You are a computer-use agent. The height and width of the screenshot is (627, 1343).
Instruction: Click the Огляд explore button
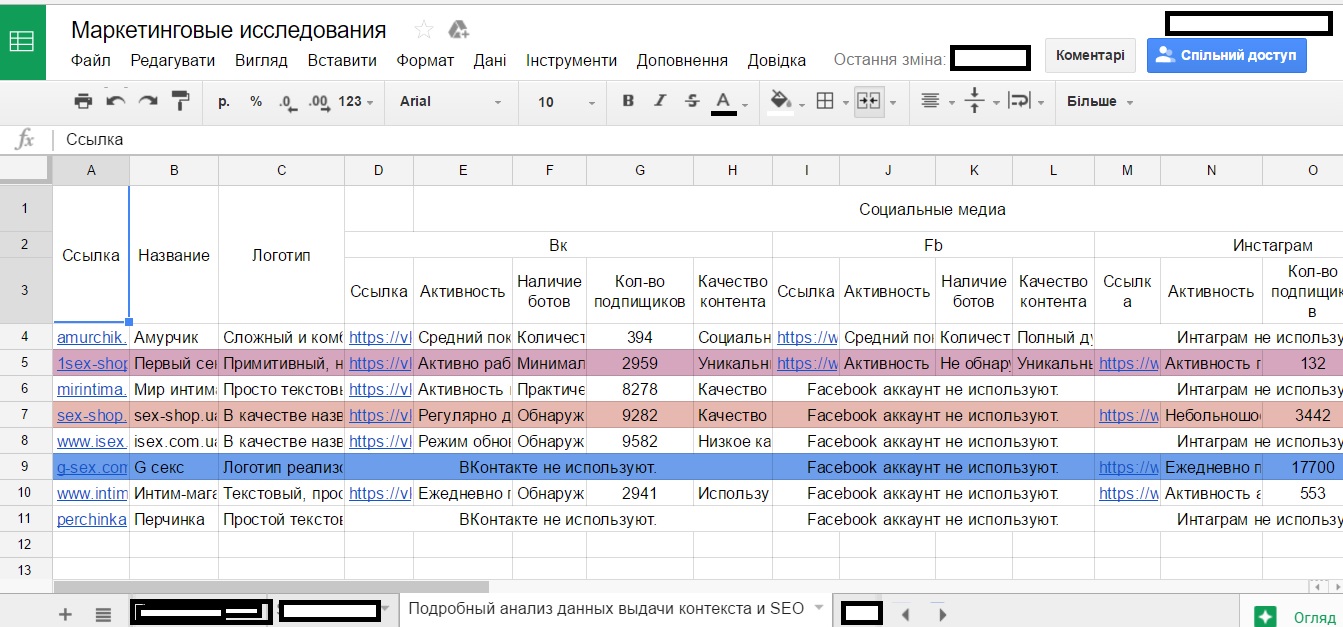[x=1291, y=616]
